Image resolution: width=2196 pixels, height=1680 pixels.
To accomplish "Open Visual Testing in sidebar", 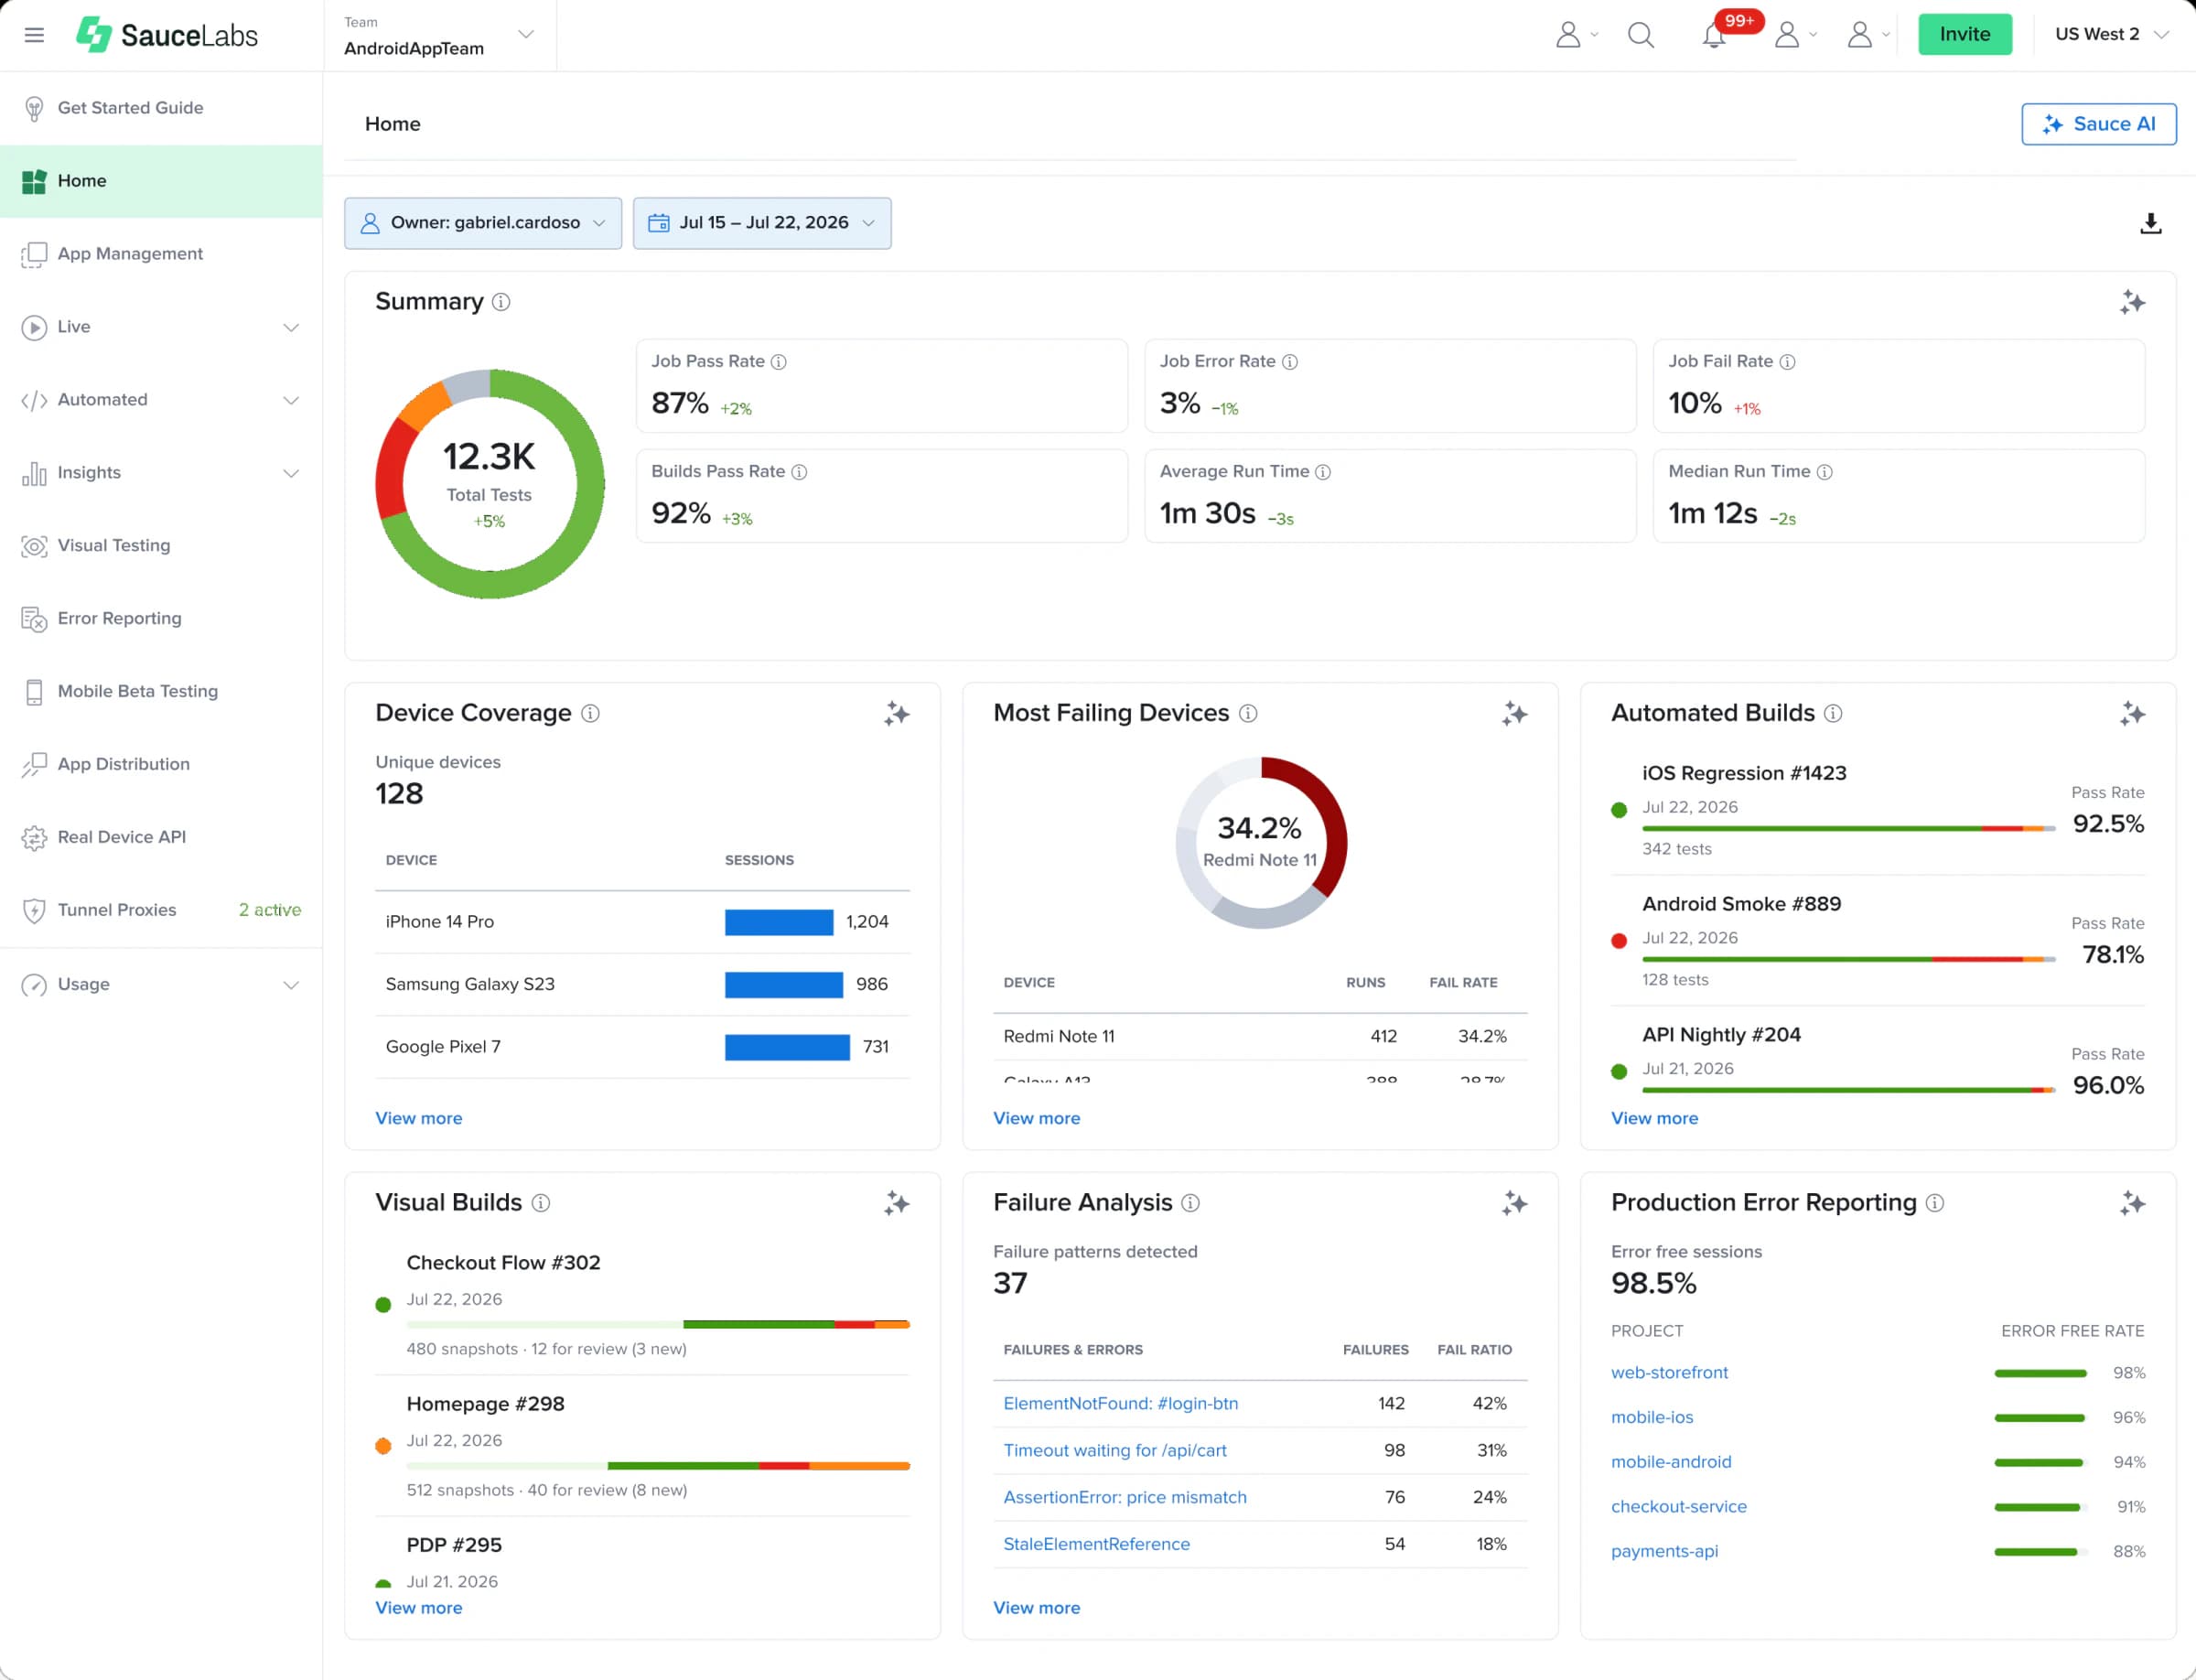I will click(x=161, y=546).
